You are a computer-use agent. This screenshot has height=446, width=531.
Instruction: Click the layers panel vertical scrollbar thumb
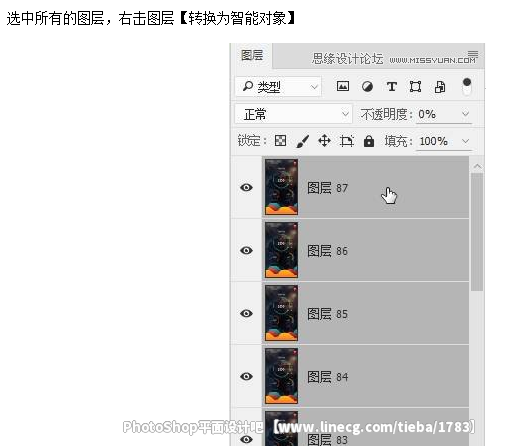[477, 232]
